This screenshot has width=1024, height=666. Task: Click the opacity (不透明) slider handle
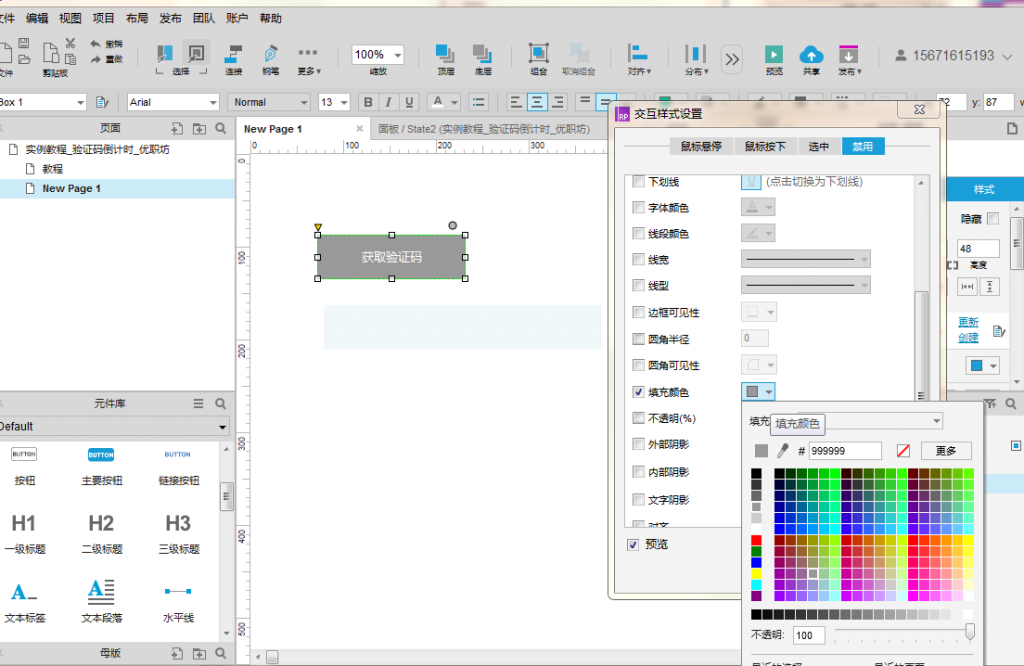(x=969, y=631)
